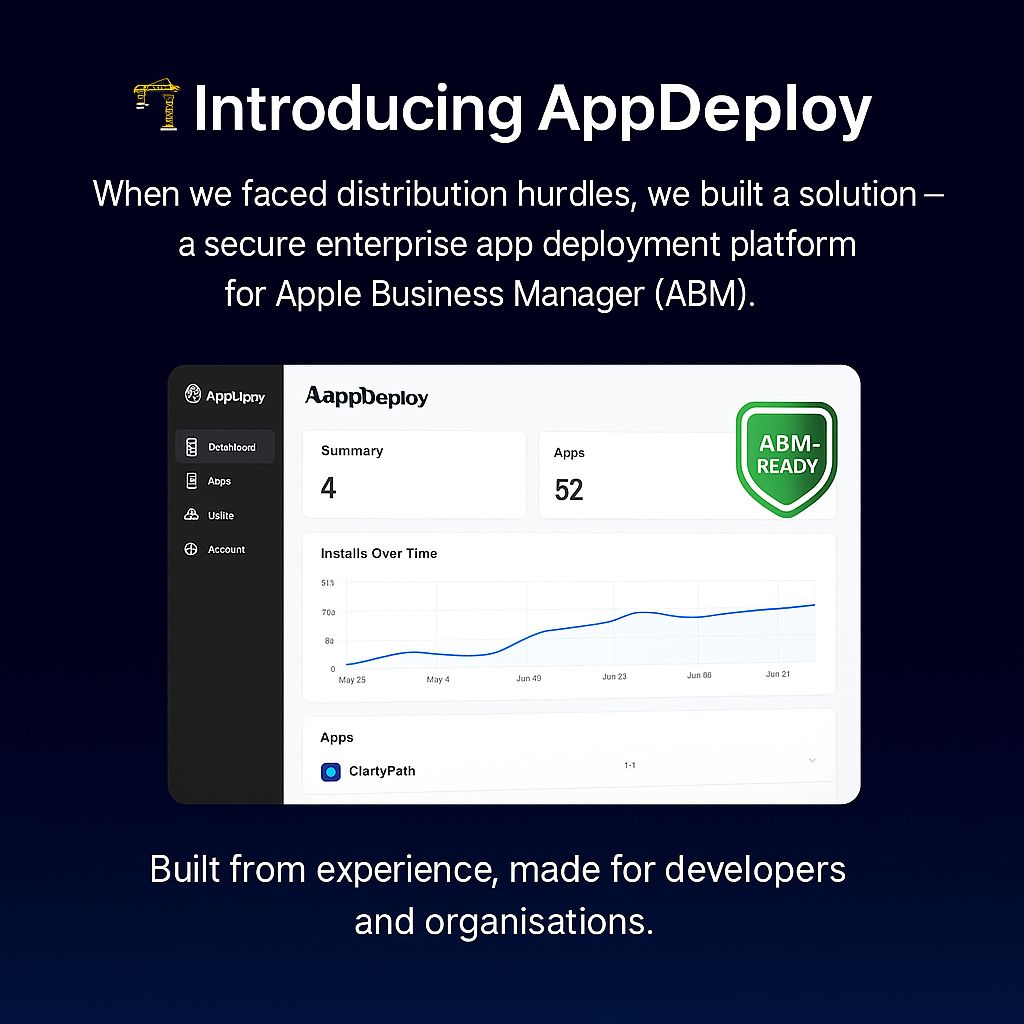Click the blue ClartyPath app icon
This screenshot has height=1024, width=1024.
[331, 772]
